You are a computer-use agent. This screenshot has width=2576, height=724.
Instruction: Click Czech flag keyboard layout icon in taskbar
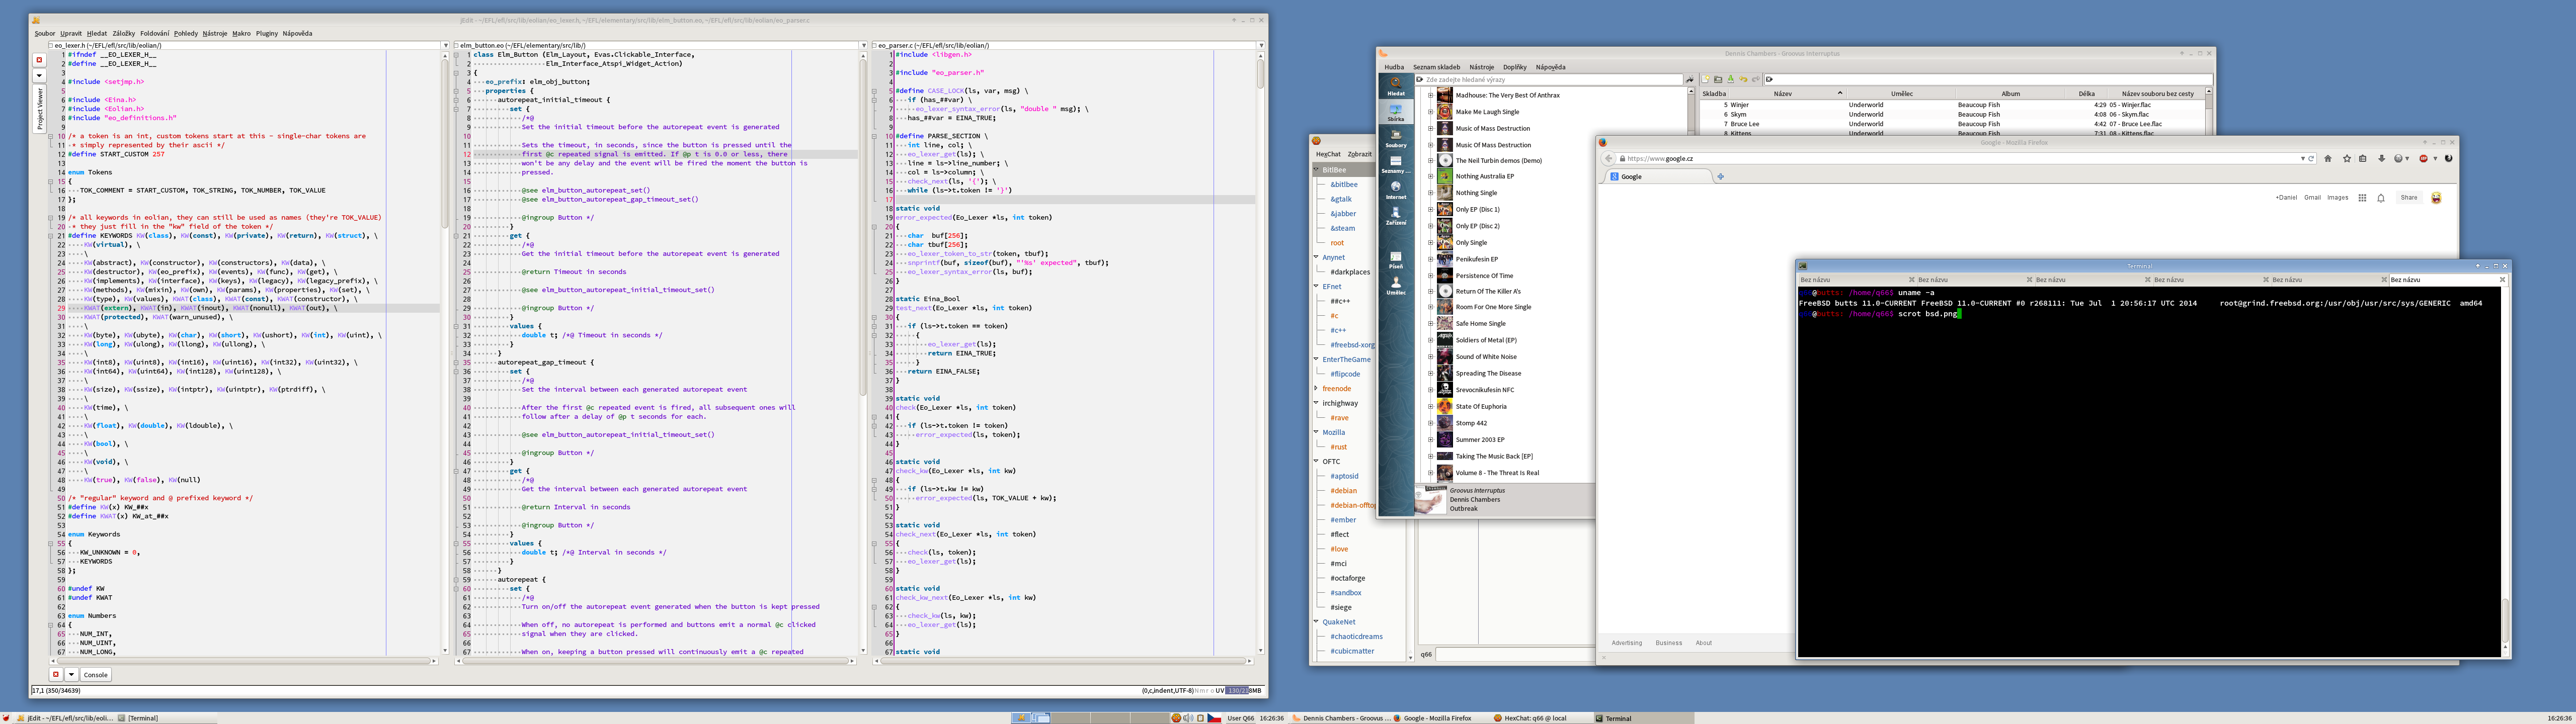click(x=1214, y=718)
